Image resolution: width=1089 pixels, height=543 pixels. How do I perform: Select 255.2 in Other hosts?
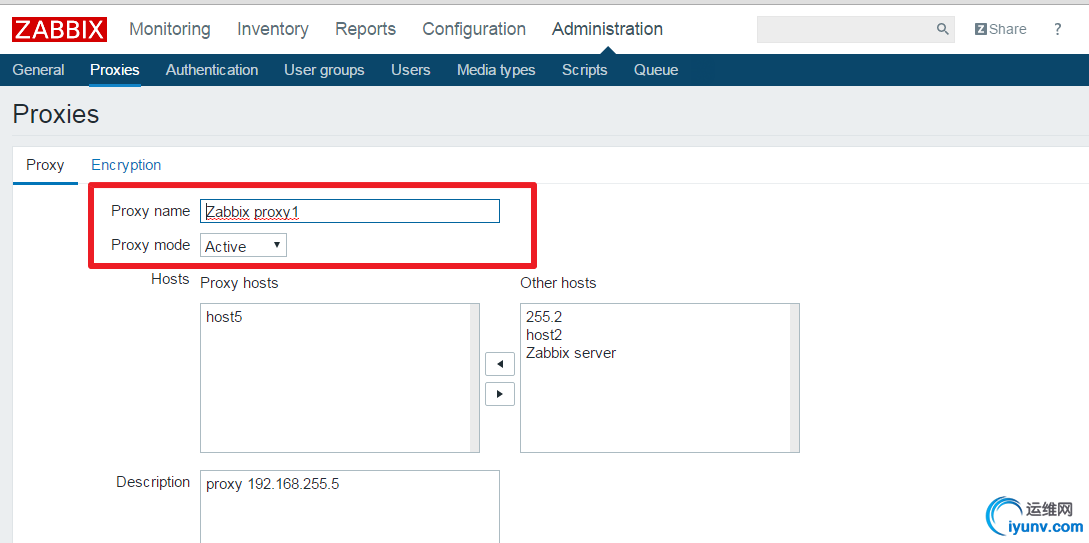tap(544, 317)
